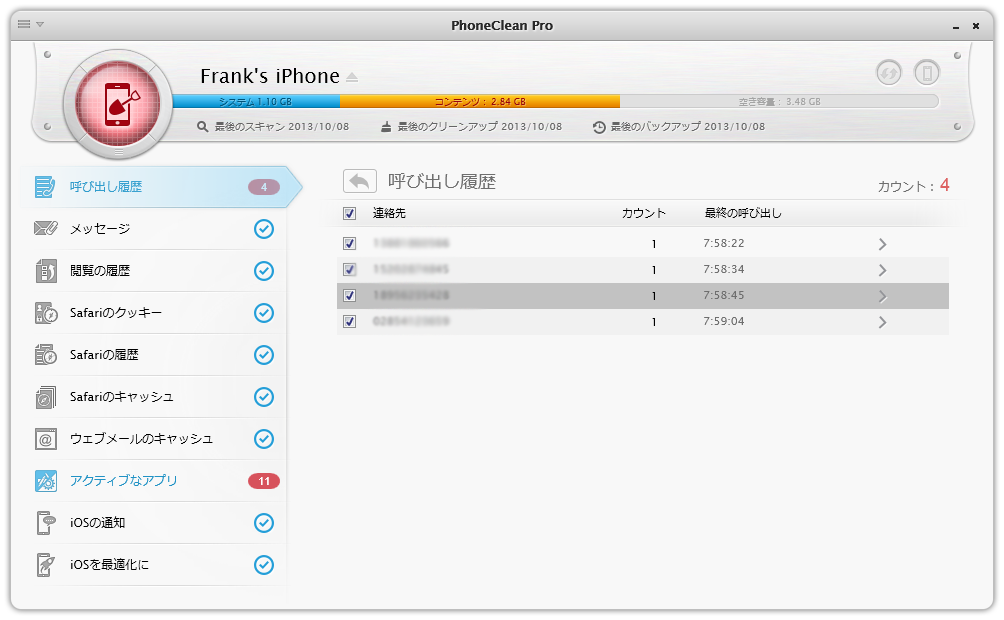Uncheck the call entry at 7:58:22

point(350,243)
